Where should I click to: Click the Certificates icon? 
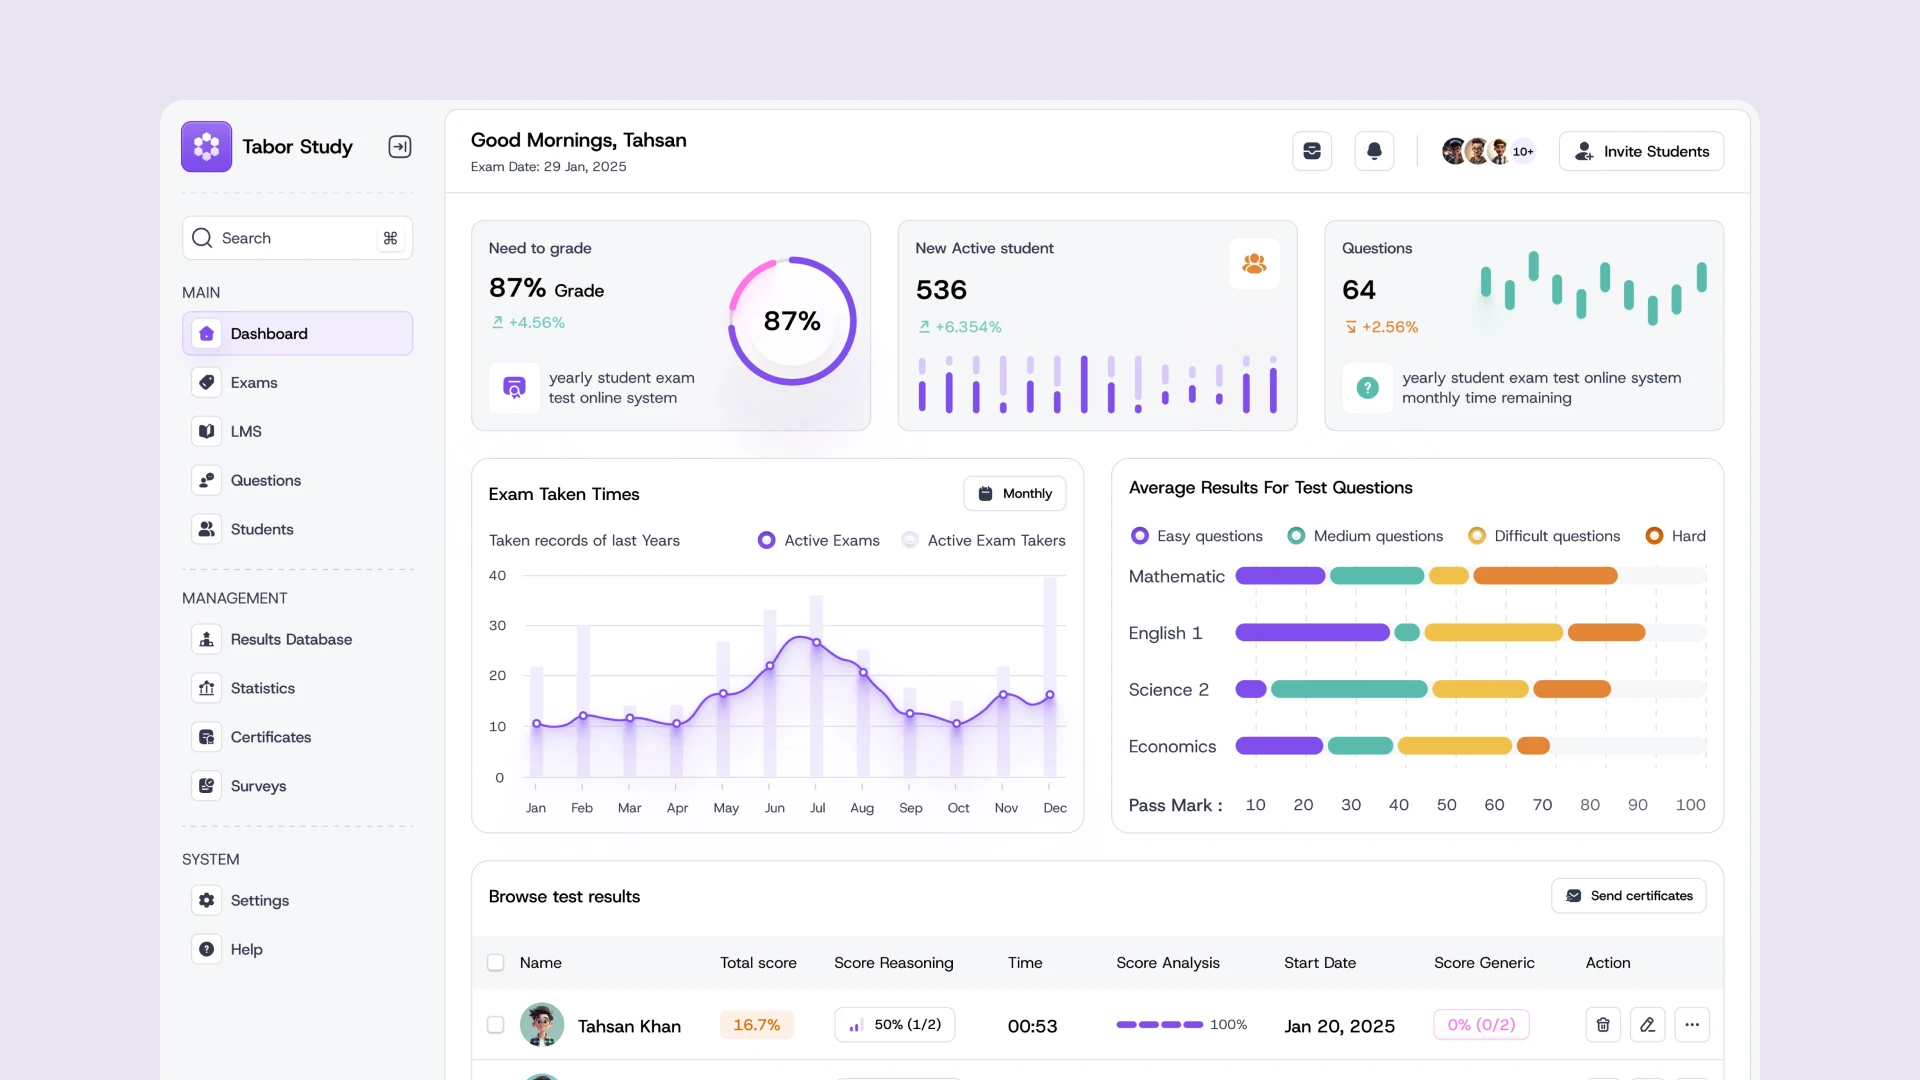[206, 738]
